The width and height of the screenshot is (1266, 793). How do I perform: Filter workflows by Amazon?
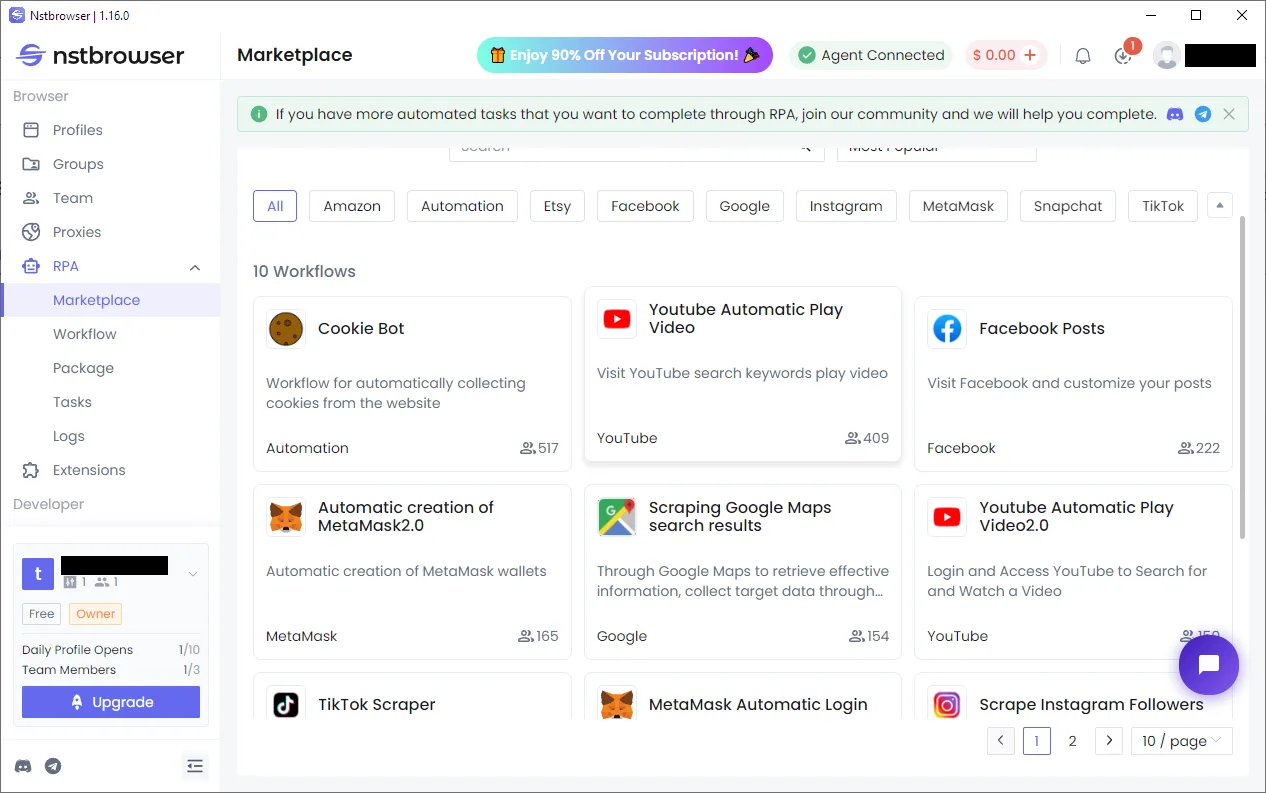coord(352,206)
